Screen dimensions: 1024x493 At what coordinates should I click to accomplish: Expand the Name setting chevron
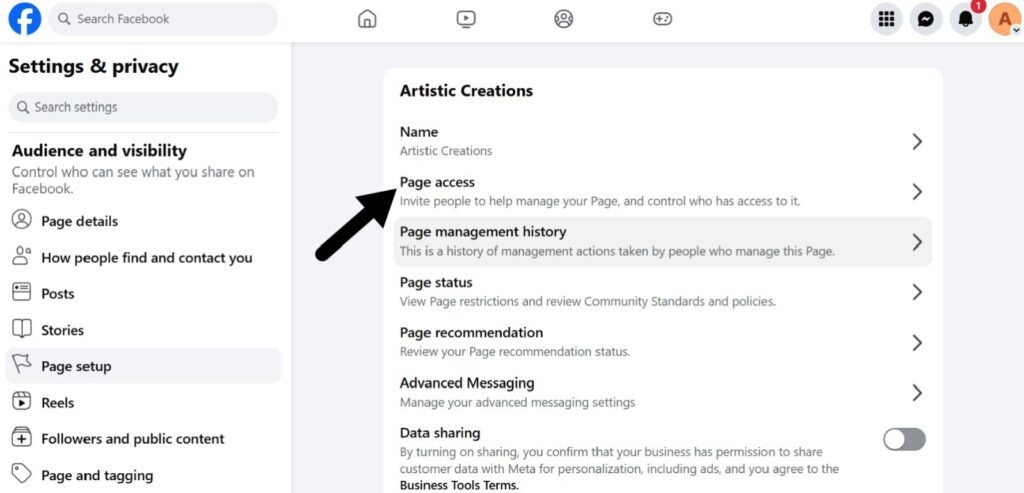(916, 142)
